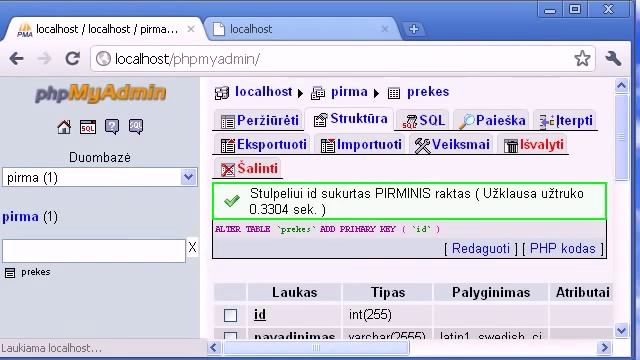Open the Importuoti tab

[x=360, y=145]
